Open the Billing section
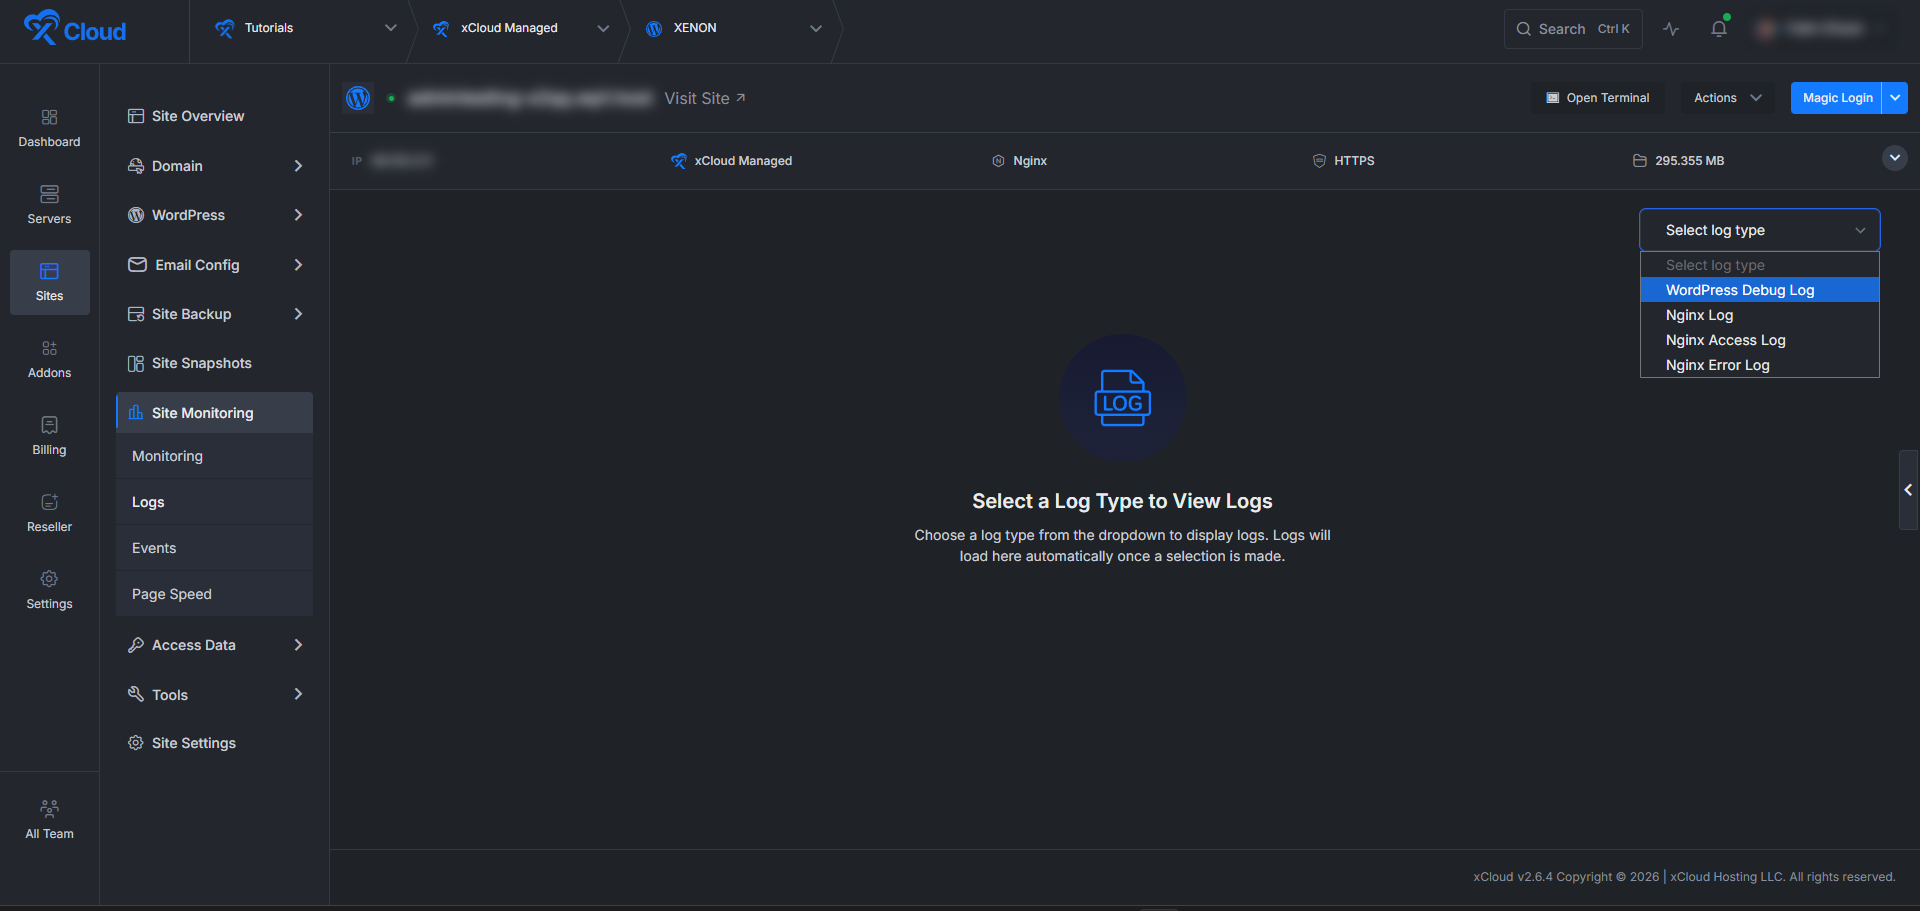Viewport: 1920px width, 911px height. click(49, 437)
